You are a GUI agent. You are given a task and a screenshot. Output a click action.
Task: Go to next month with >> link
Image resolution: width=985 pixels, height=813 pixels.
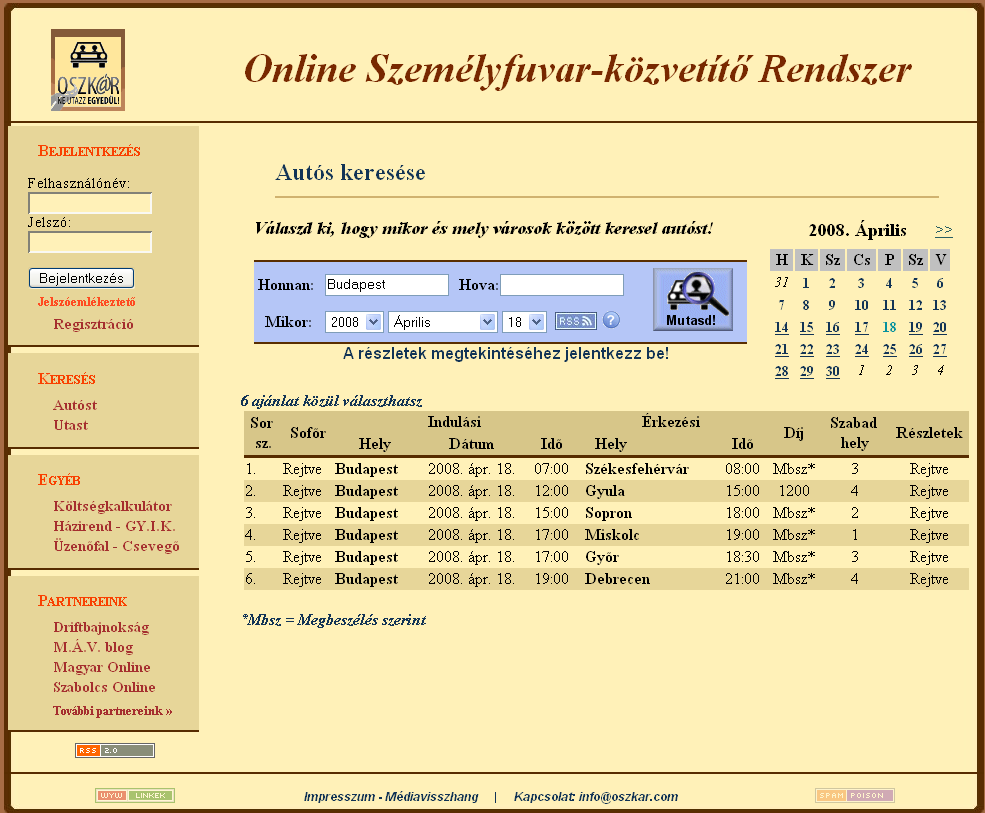944,229
